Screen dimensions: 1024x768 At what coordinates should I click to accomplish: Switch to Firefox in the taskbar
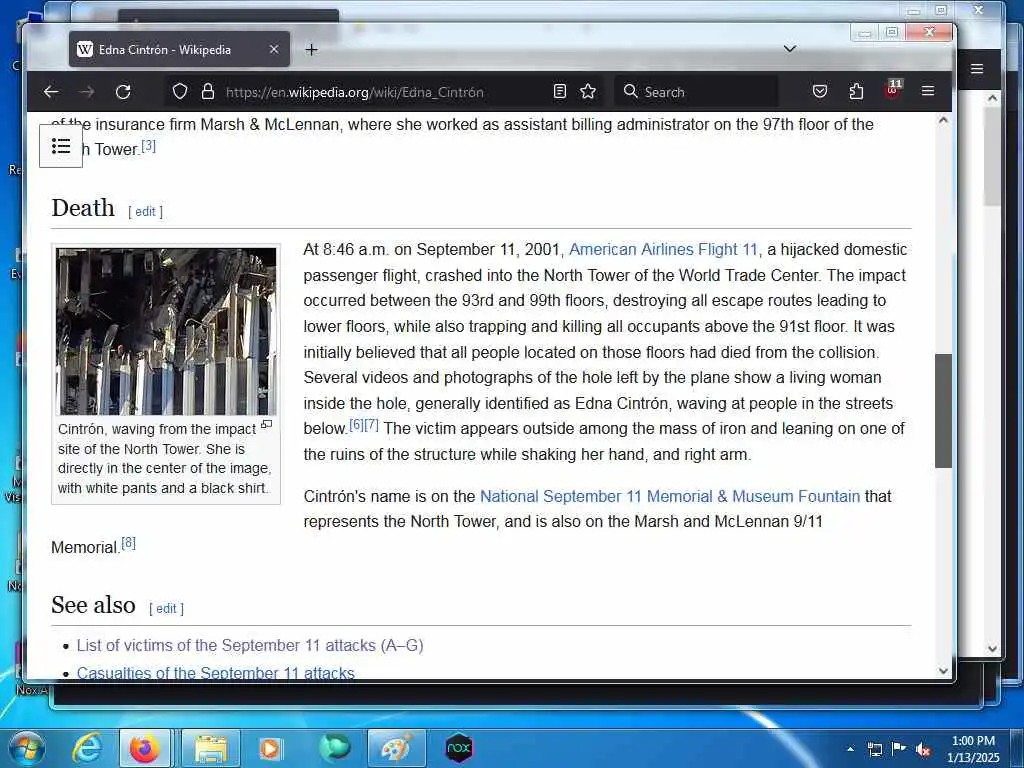tap(145, 748)
